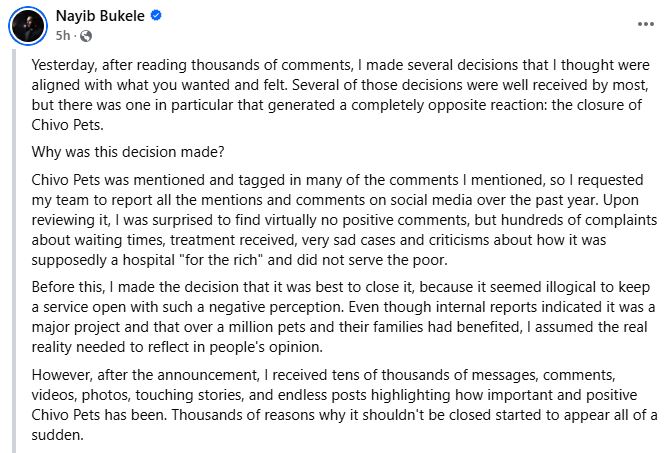This screenshot has width=665, height=453.
Task: Click the paragraph beginning "Chivo Pets was mentioned"
Action: tap(344, 220)
